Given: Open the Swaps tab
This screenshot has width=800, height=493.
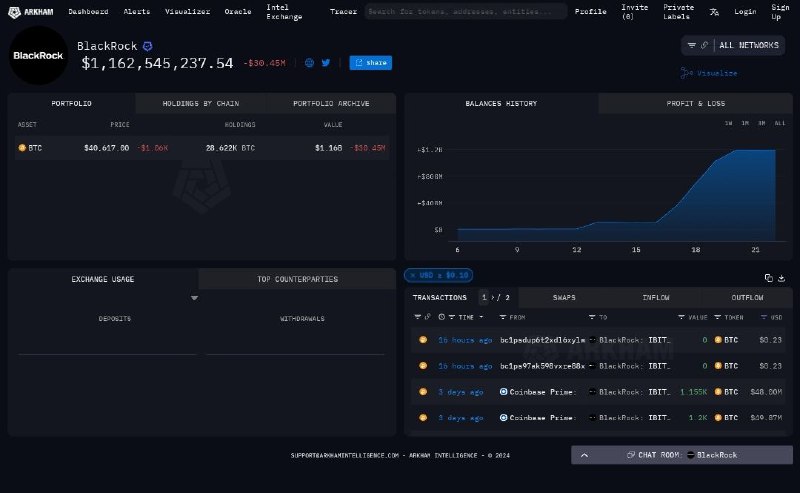Looking at the screenshot, I should coord(564,298).
